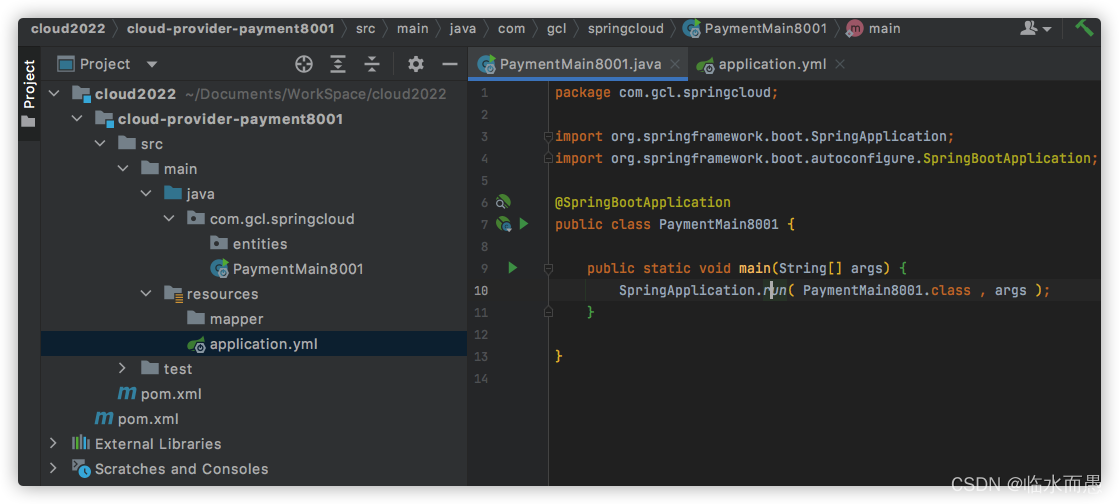Open Project view dropdown arrow

point(151,64)
